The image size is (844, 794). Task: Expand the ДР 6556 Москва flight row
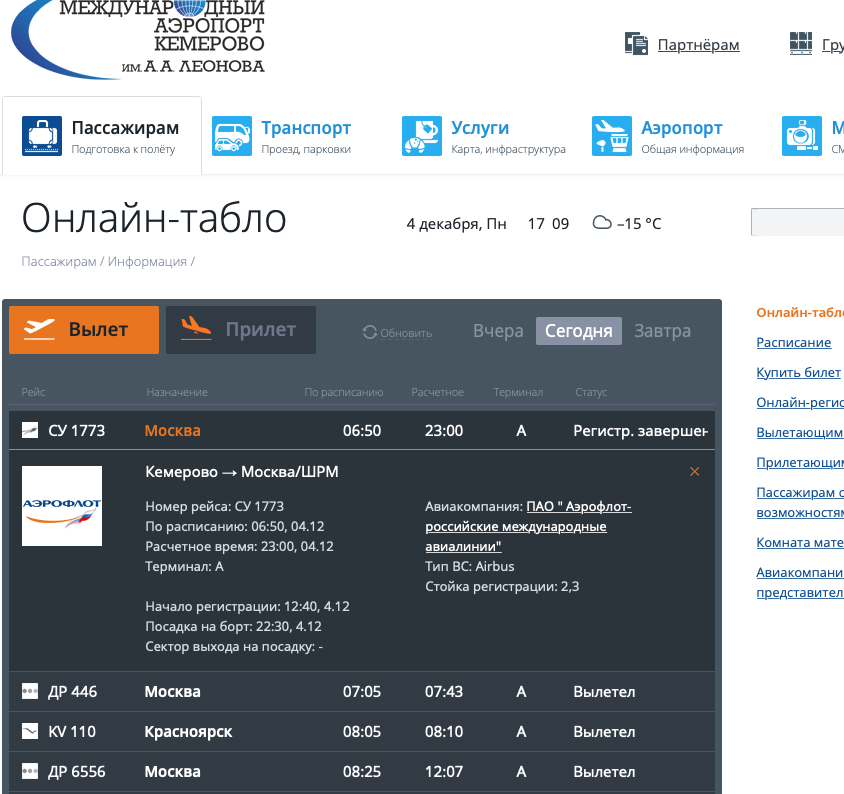point(362,772)
